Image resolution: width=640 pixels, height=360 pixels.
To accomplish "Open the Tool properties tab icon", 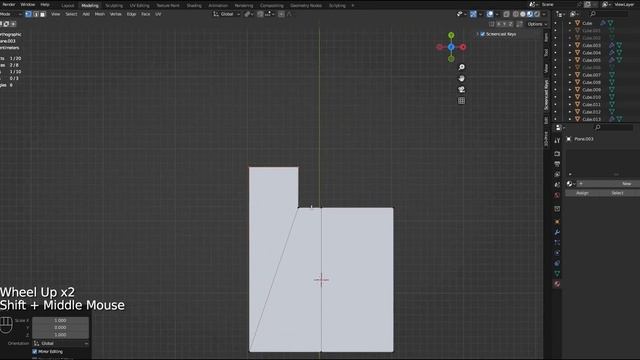I will (x=557, y=140).
